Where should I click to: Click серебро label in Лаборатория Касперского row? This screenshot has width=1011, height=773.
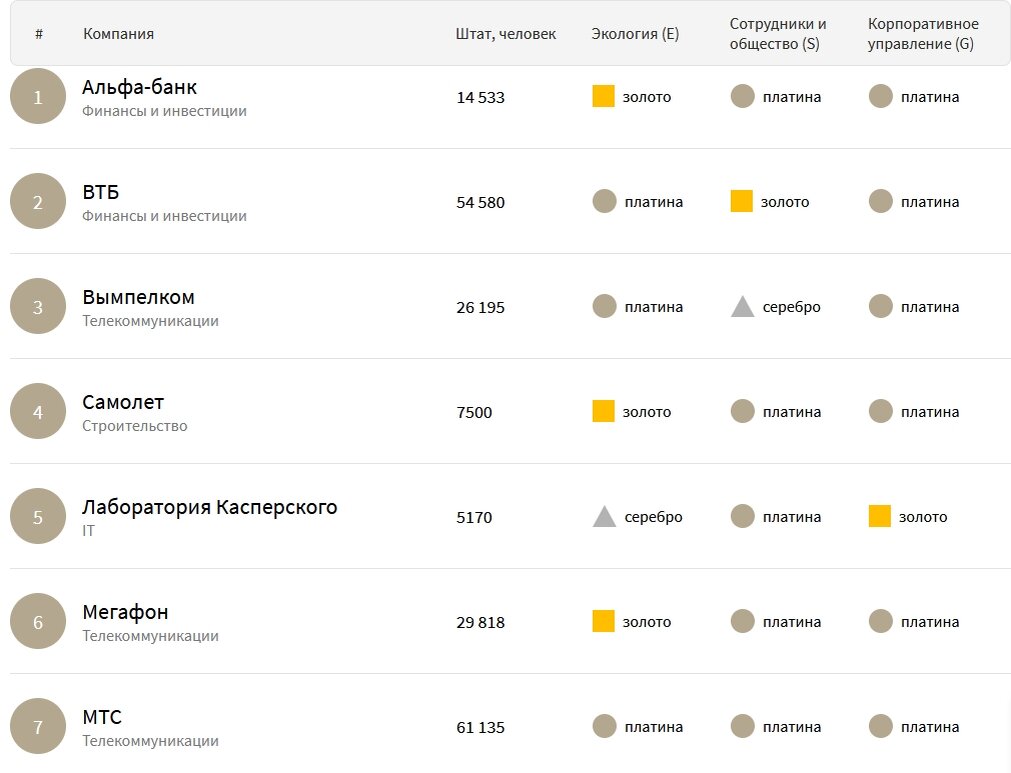point(654,517)
